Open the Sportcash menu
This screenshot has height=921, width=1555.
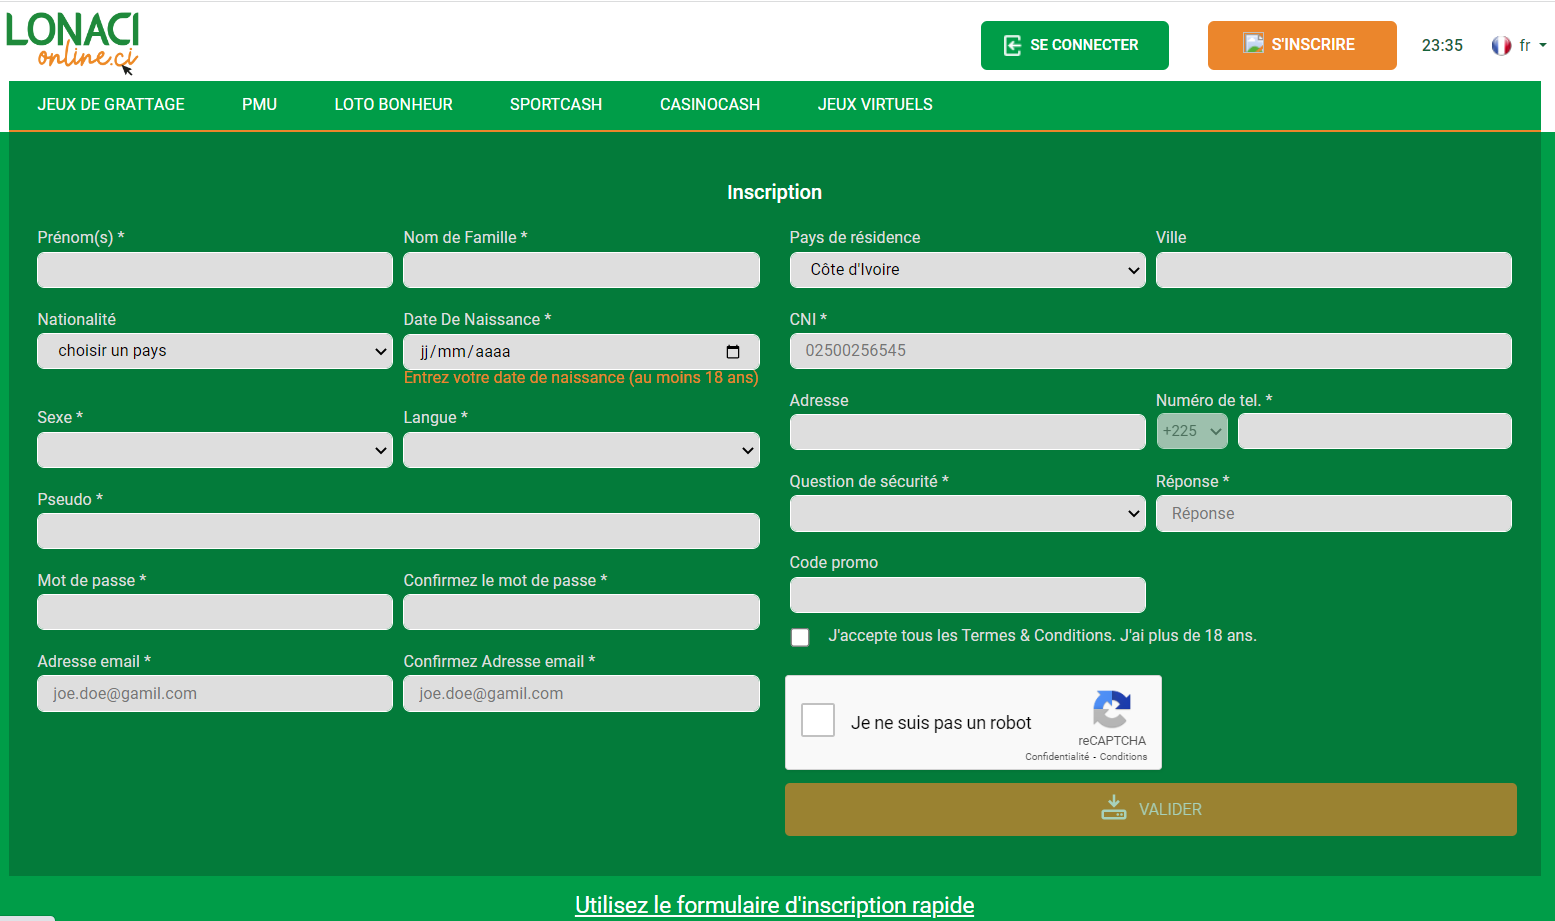[556, 104]
